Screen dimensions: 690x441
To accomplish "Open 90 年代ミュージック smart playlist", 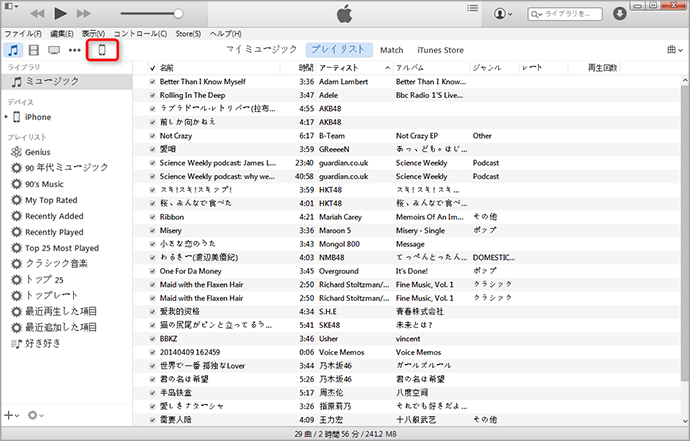I will 66,168.
